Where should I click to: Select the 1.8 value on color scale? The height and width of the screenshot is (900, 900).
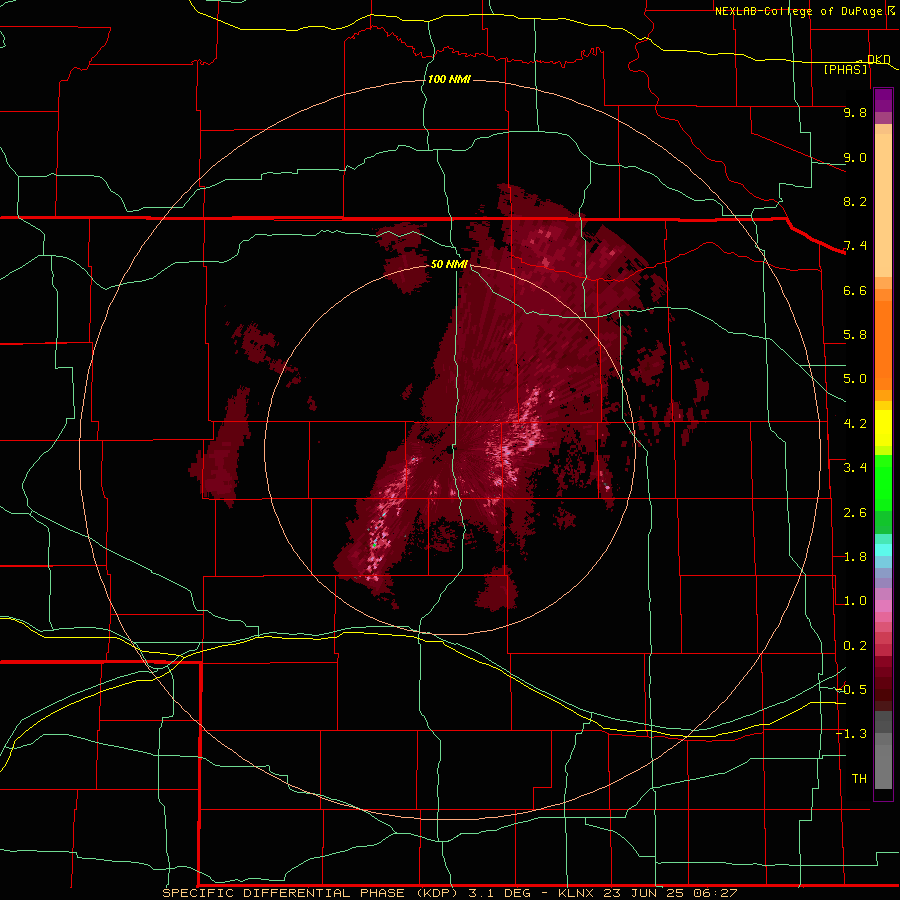(x=855, y=557)
